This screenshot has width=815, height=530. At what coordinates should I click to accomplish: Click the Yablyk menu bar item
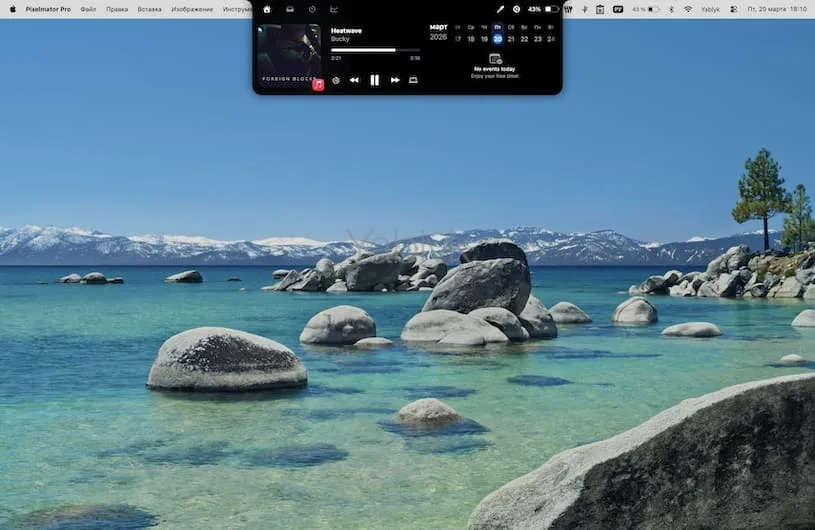[711, 9]
